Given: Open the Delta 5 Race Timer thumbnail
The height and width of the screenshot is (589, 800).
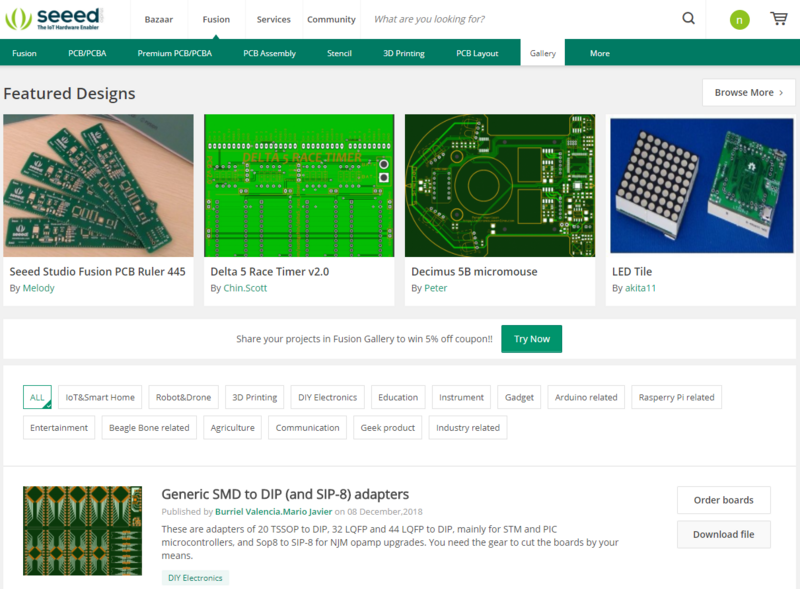Looking at the screenshot, I should (x=299, y=185).
